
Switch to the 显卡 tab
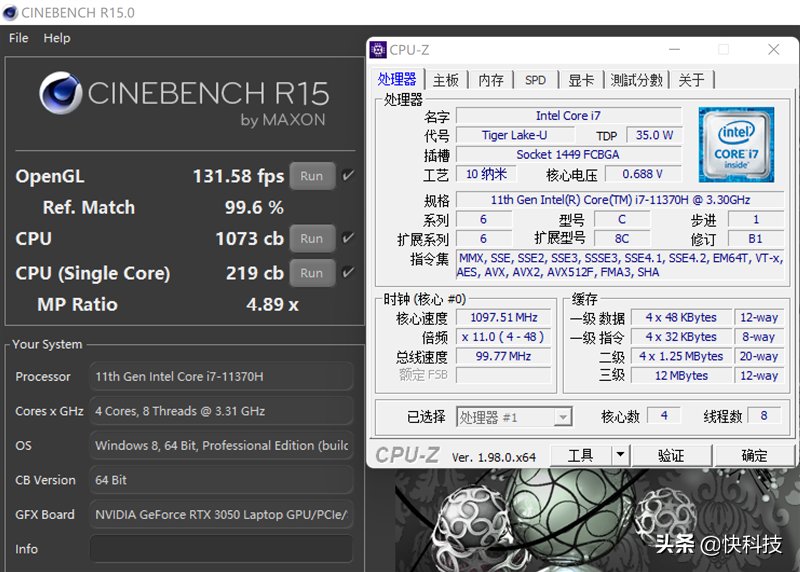pyautogui.click(x=581, y=80)
